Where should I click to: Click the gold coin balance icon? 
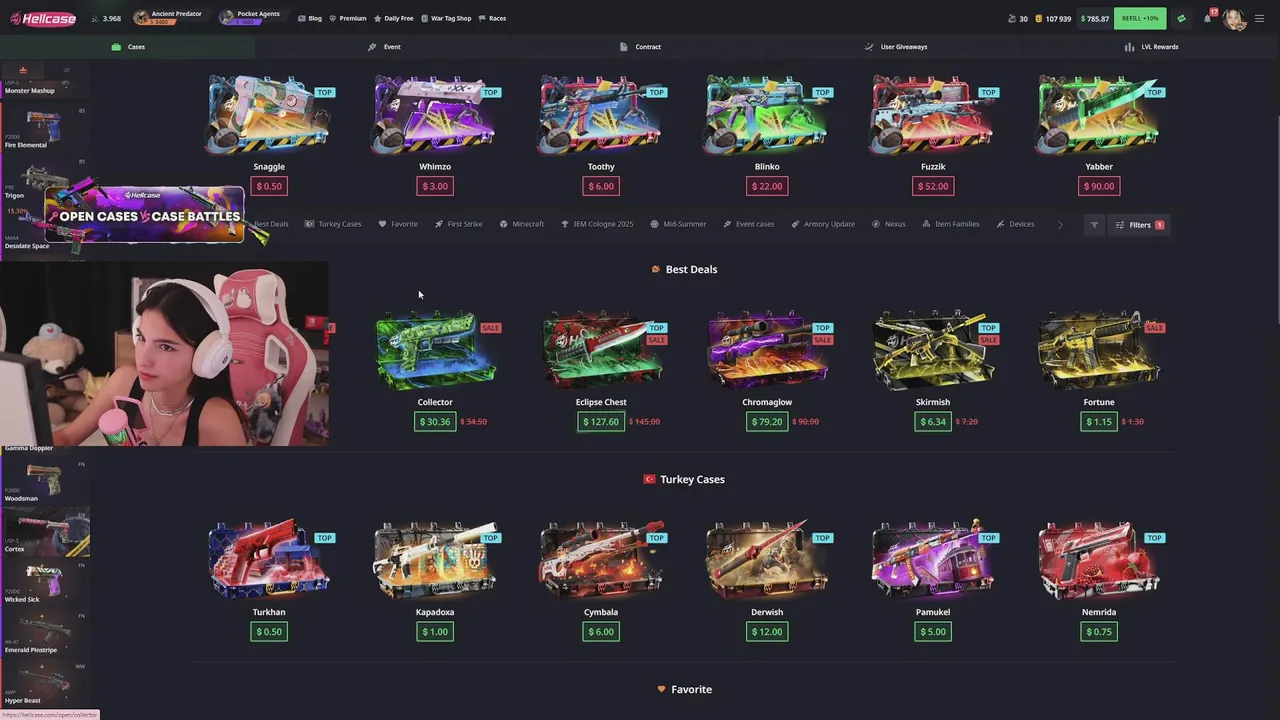[1039, 18]
